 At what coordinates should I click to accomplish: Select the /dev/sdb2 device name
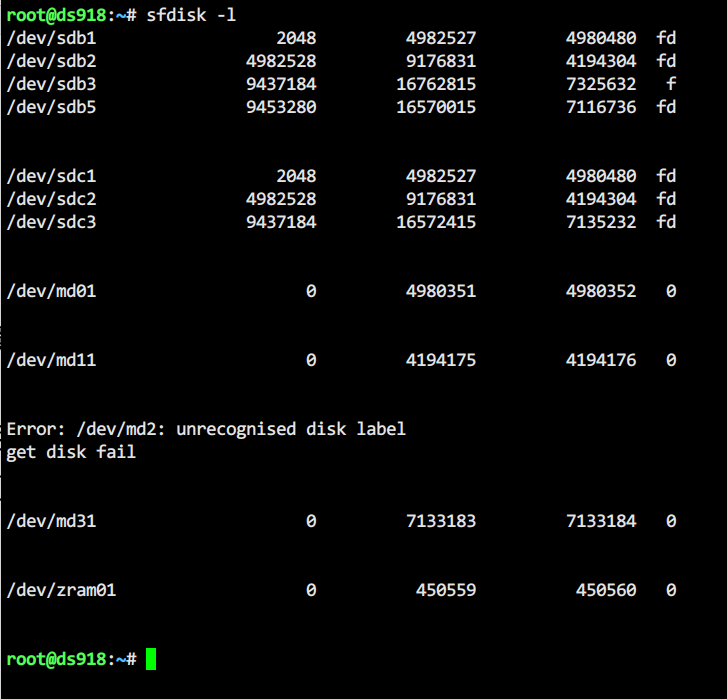[51, 61]
